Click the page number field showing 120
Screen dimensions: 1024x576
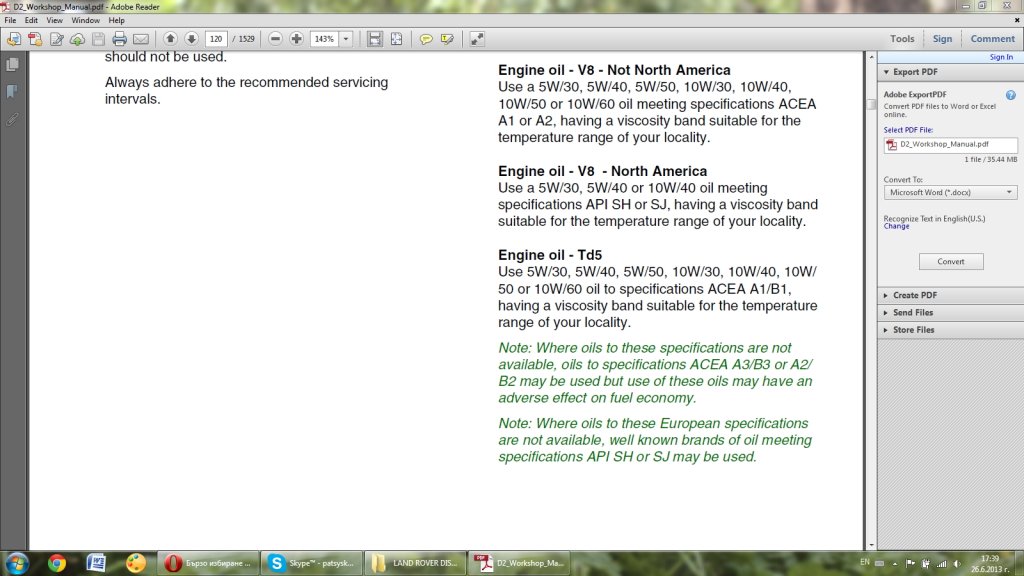tap(216, 39)
